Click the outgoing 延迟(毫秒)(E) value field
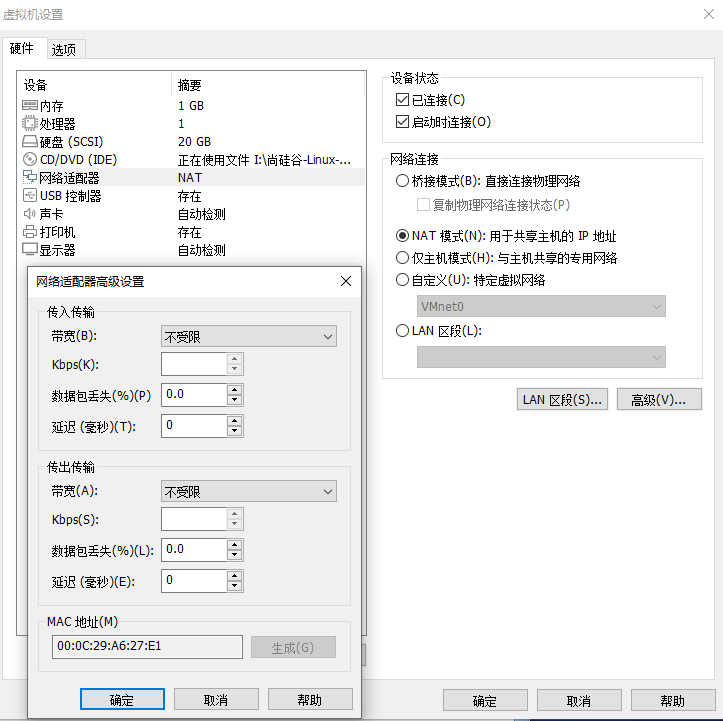The width and height of the screenshot is (723, 721). pyautogui.click(x=194, y=581)
